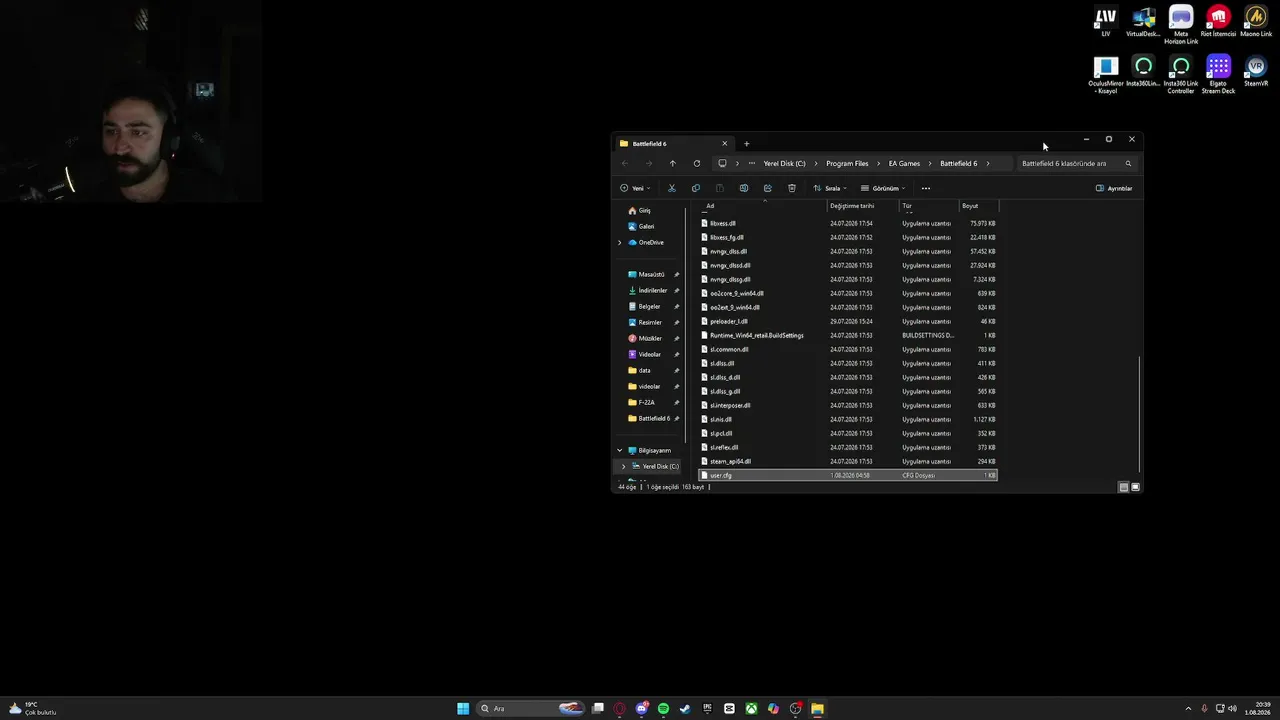Launch SteamVR desktop shortcut
The image size is (1280, 720).
pyautogui.click(x=1256, y=72)
